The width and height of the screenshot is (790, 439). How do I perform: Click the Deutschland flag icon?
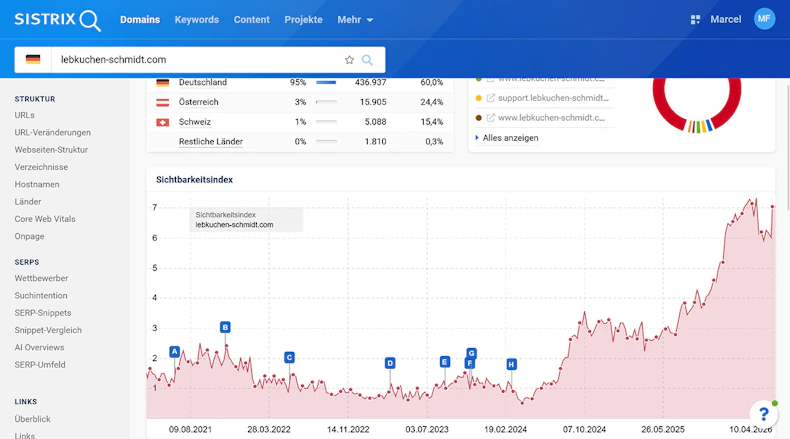[162, 82]
